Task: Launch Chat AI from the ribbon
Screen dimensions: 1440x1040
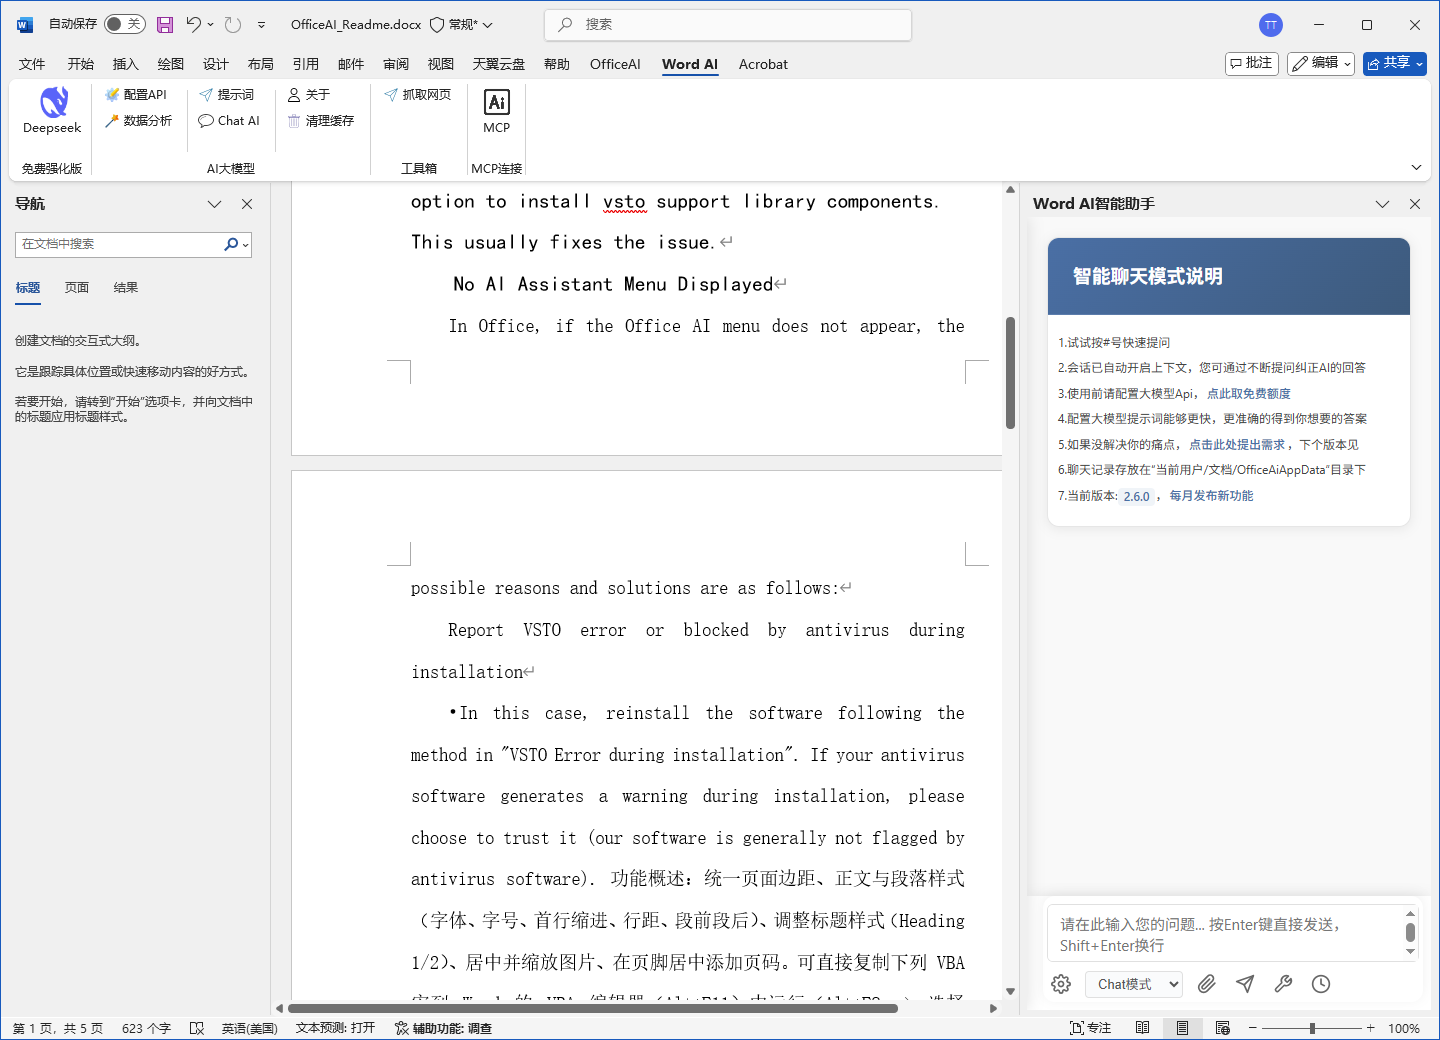Action: point(229,121)
